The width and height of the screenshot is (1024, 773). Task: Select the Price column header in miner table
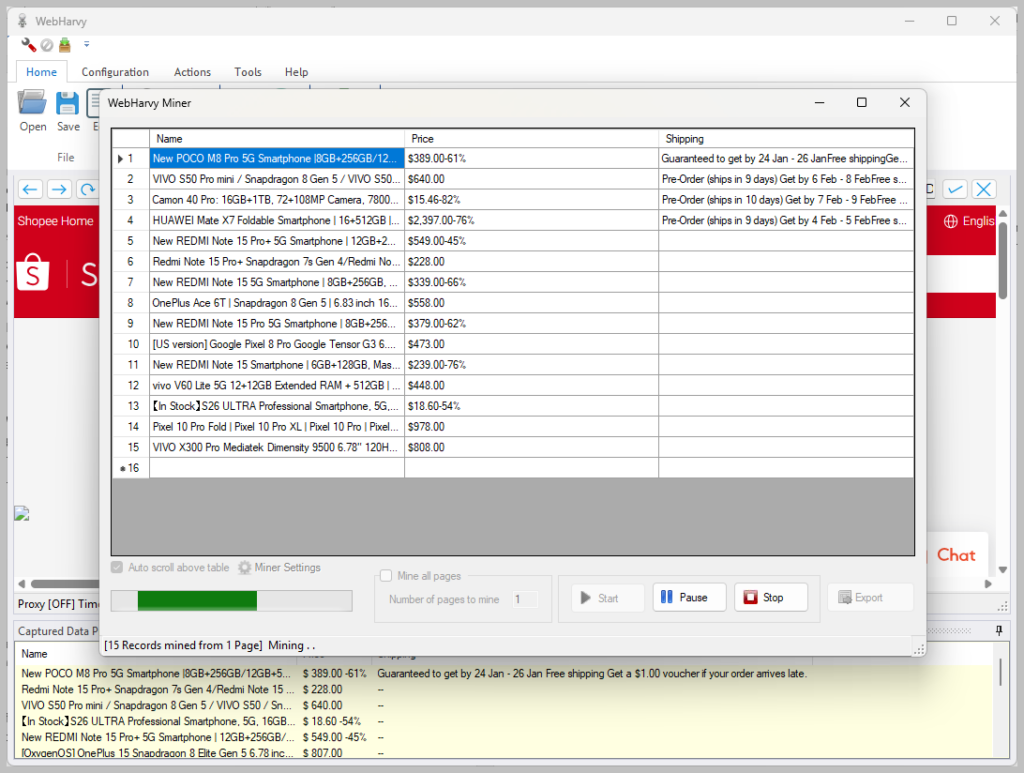[x=531, y=139]
